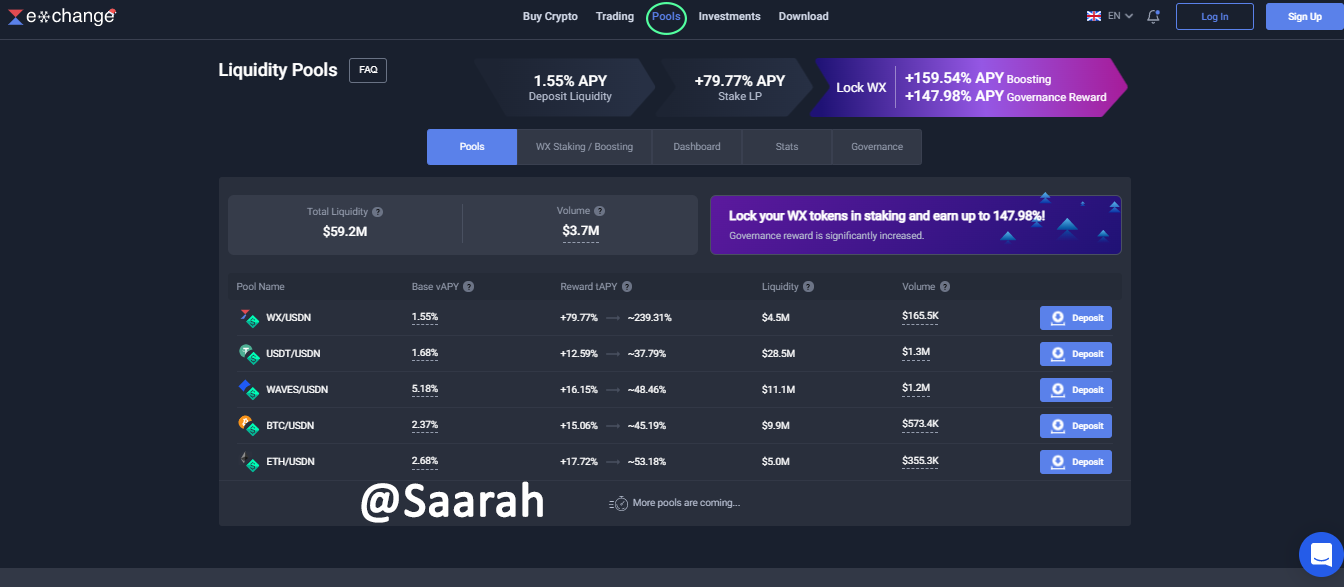Click the WAVES/USDN pool token icon
Viewport: 1344px width, 587px height.
tap(249, 390)
